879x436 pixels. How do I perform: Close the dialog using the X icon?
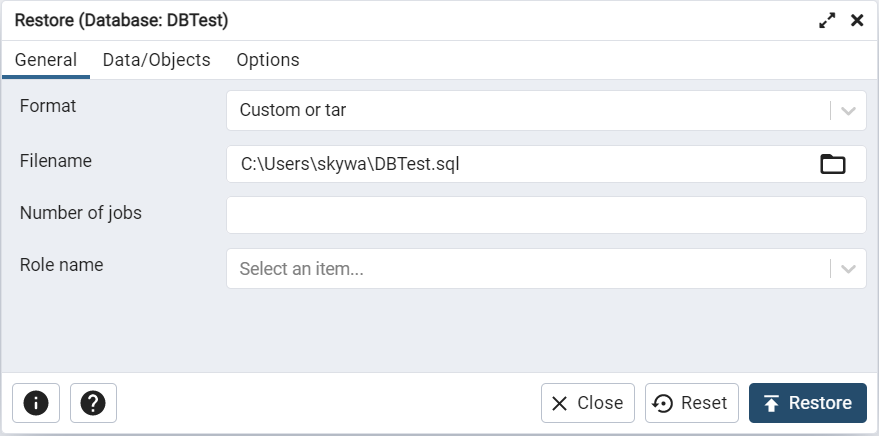[x=857, y=20]
